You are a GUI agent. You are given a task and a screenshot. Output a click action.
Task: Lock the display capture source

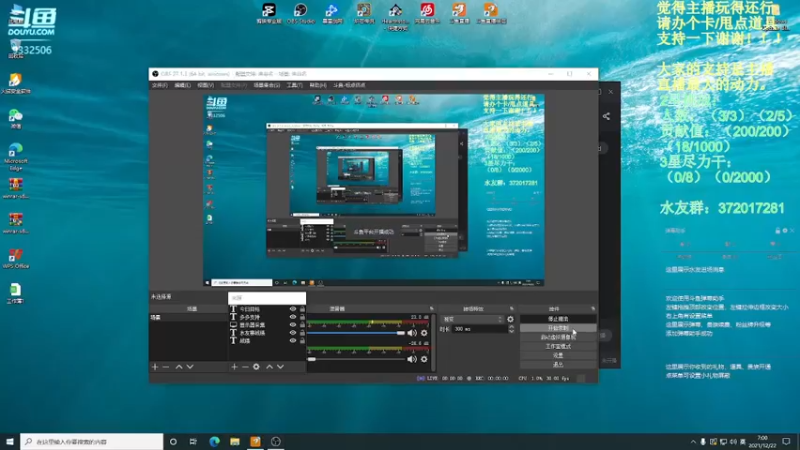tap(302, 324)
